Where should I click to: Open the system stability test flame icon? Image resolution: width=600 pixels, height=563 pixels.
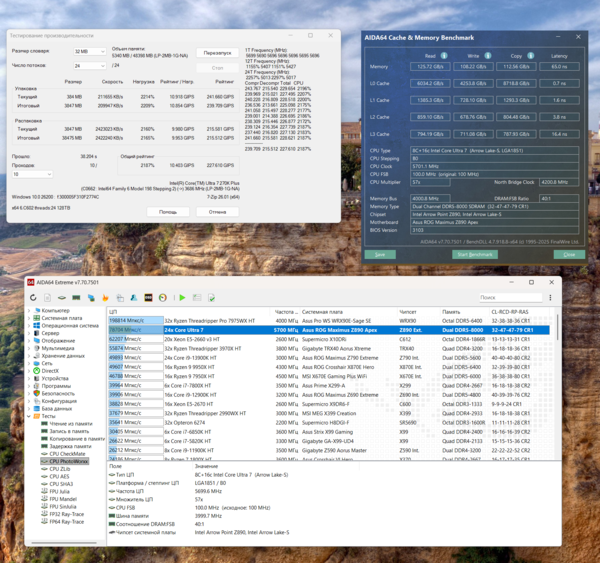105,297
